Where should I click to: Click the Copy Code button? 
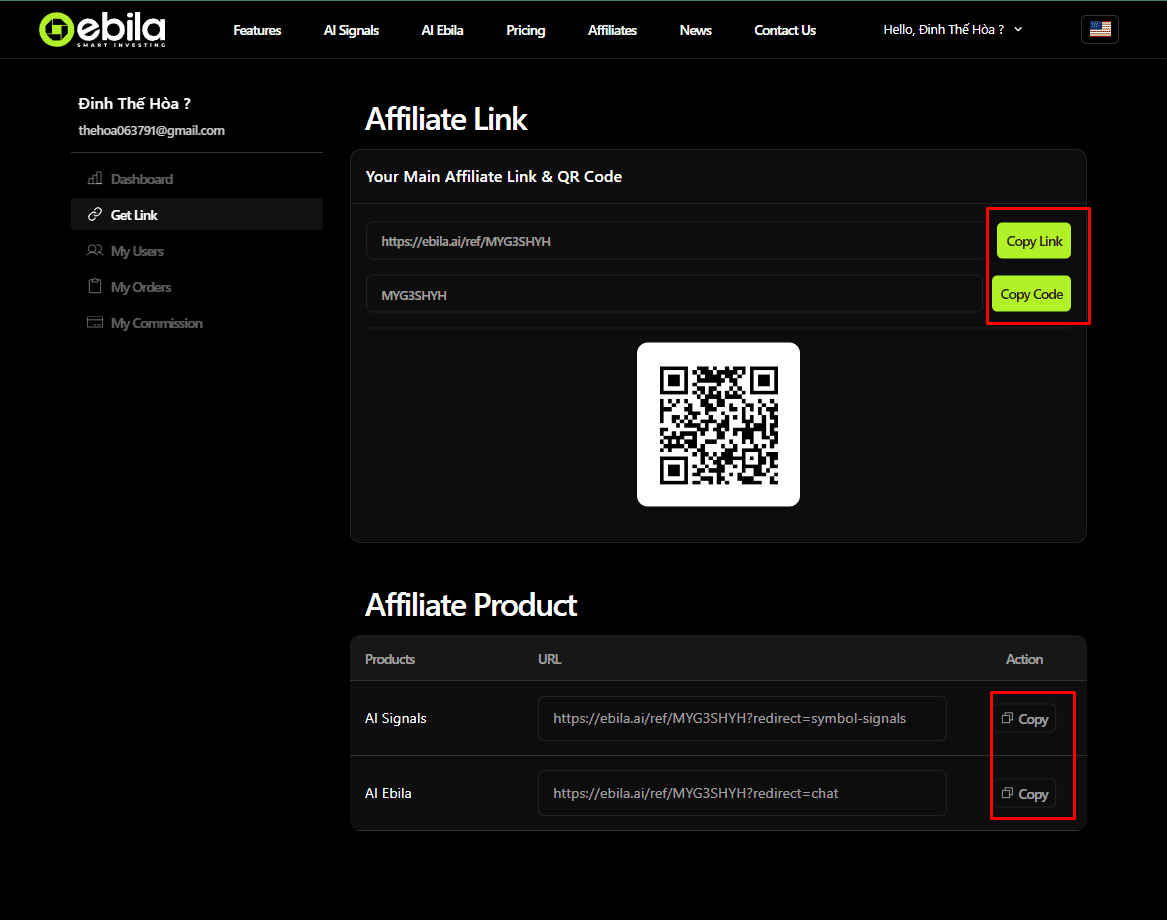1031,293
